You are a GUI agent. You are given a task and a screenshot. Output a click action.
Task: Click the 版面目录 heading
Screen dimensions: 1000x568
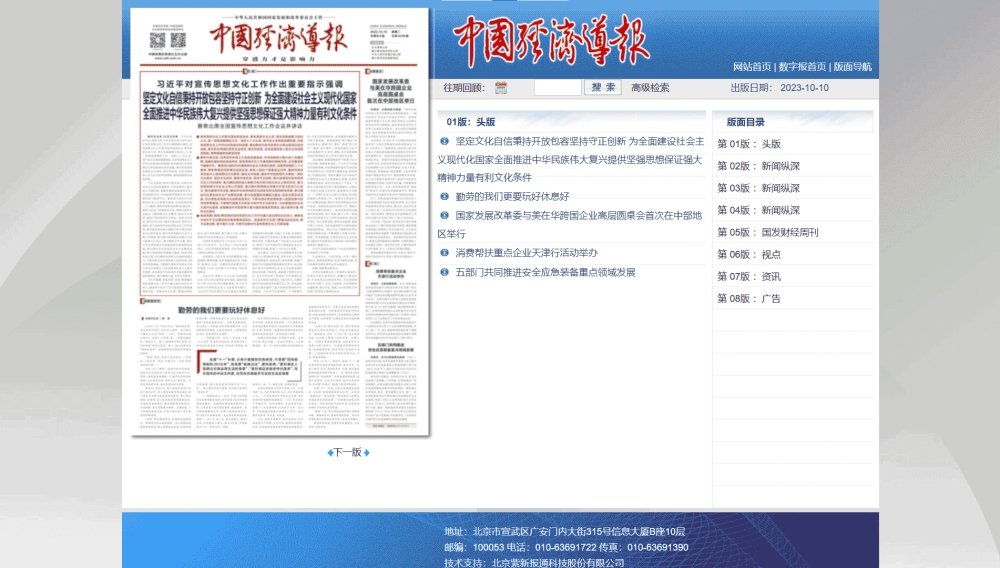pyautogui.click(x=746, y=122)
